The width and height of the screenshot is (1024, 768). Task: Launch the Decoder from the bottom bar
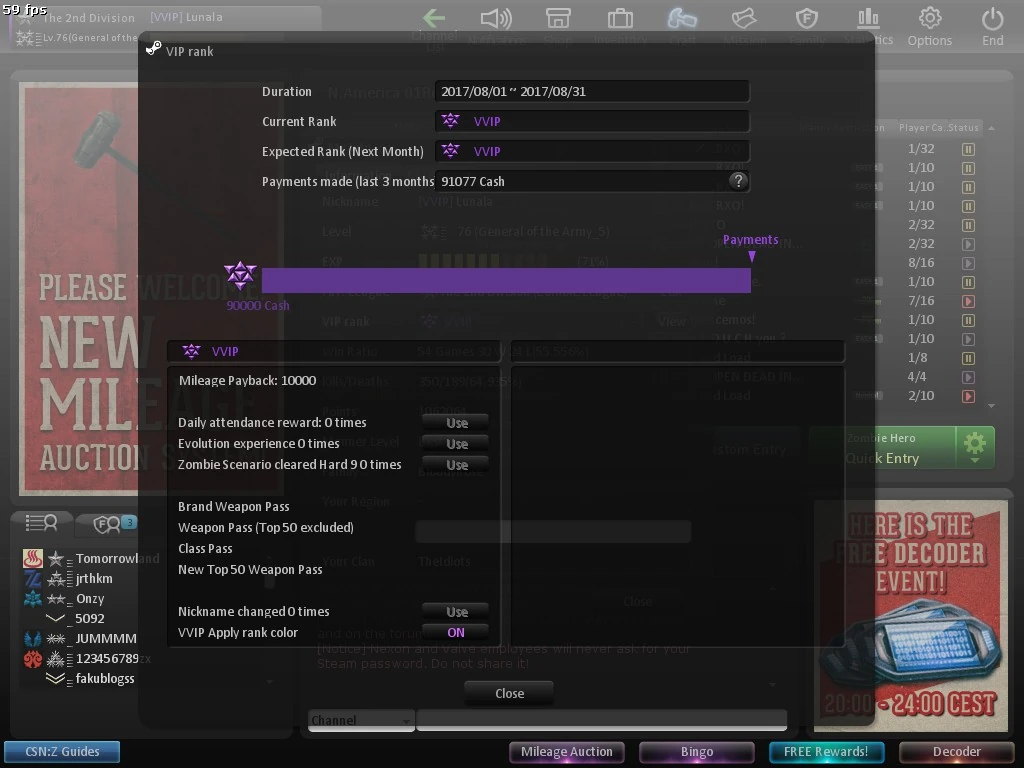point(956,751)
